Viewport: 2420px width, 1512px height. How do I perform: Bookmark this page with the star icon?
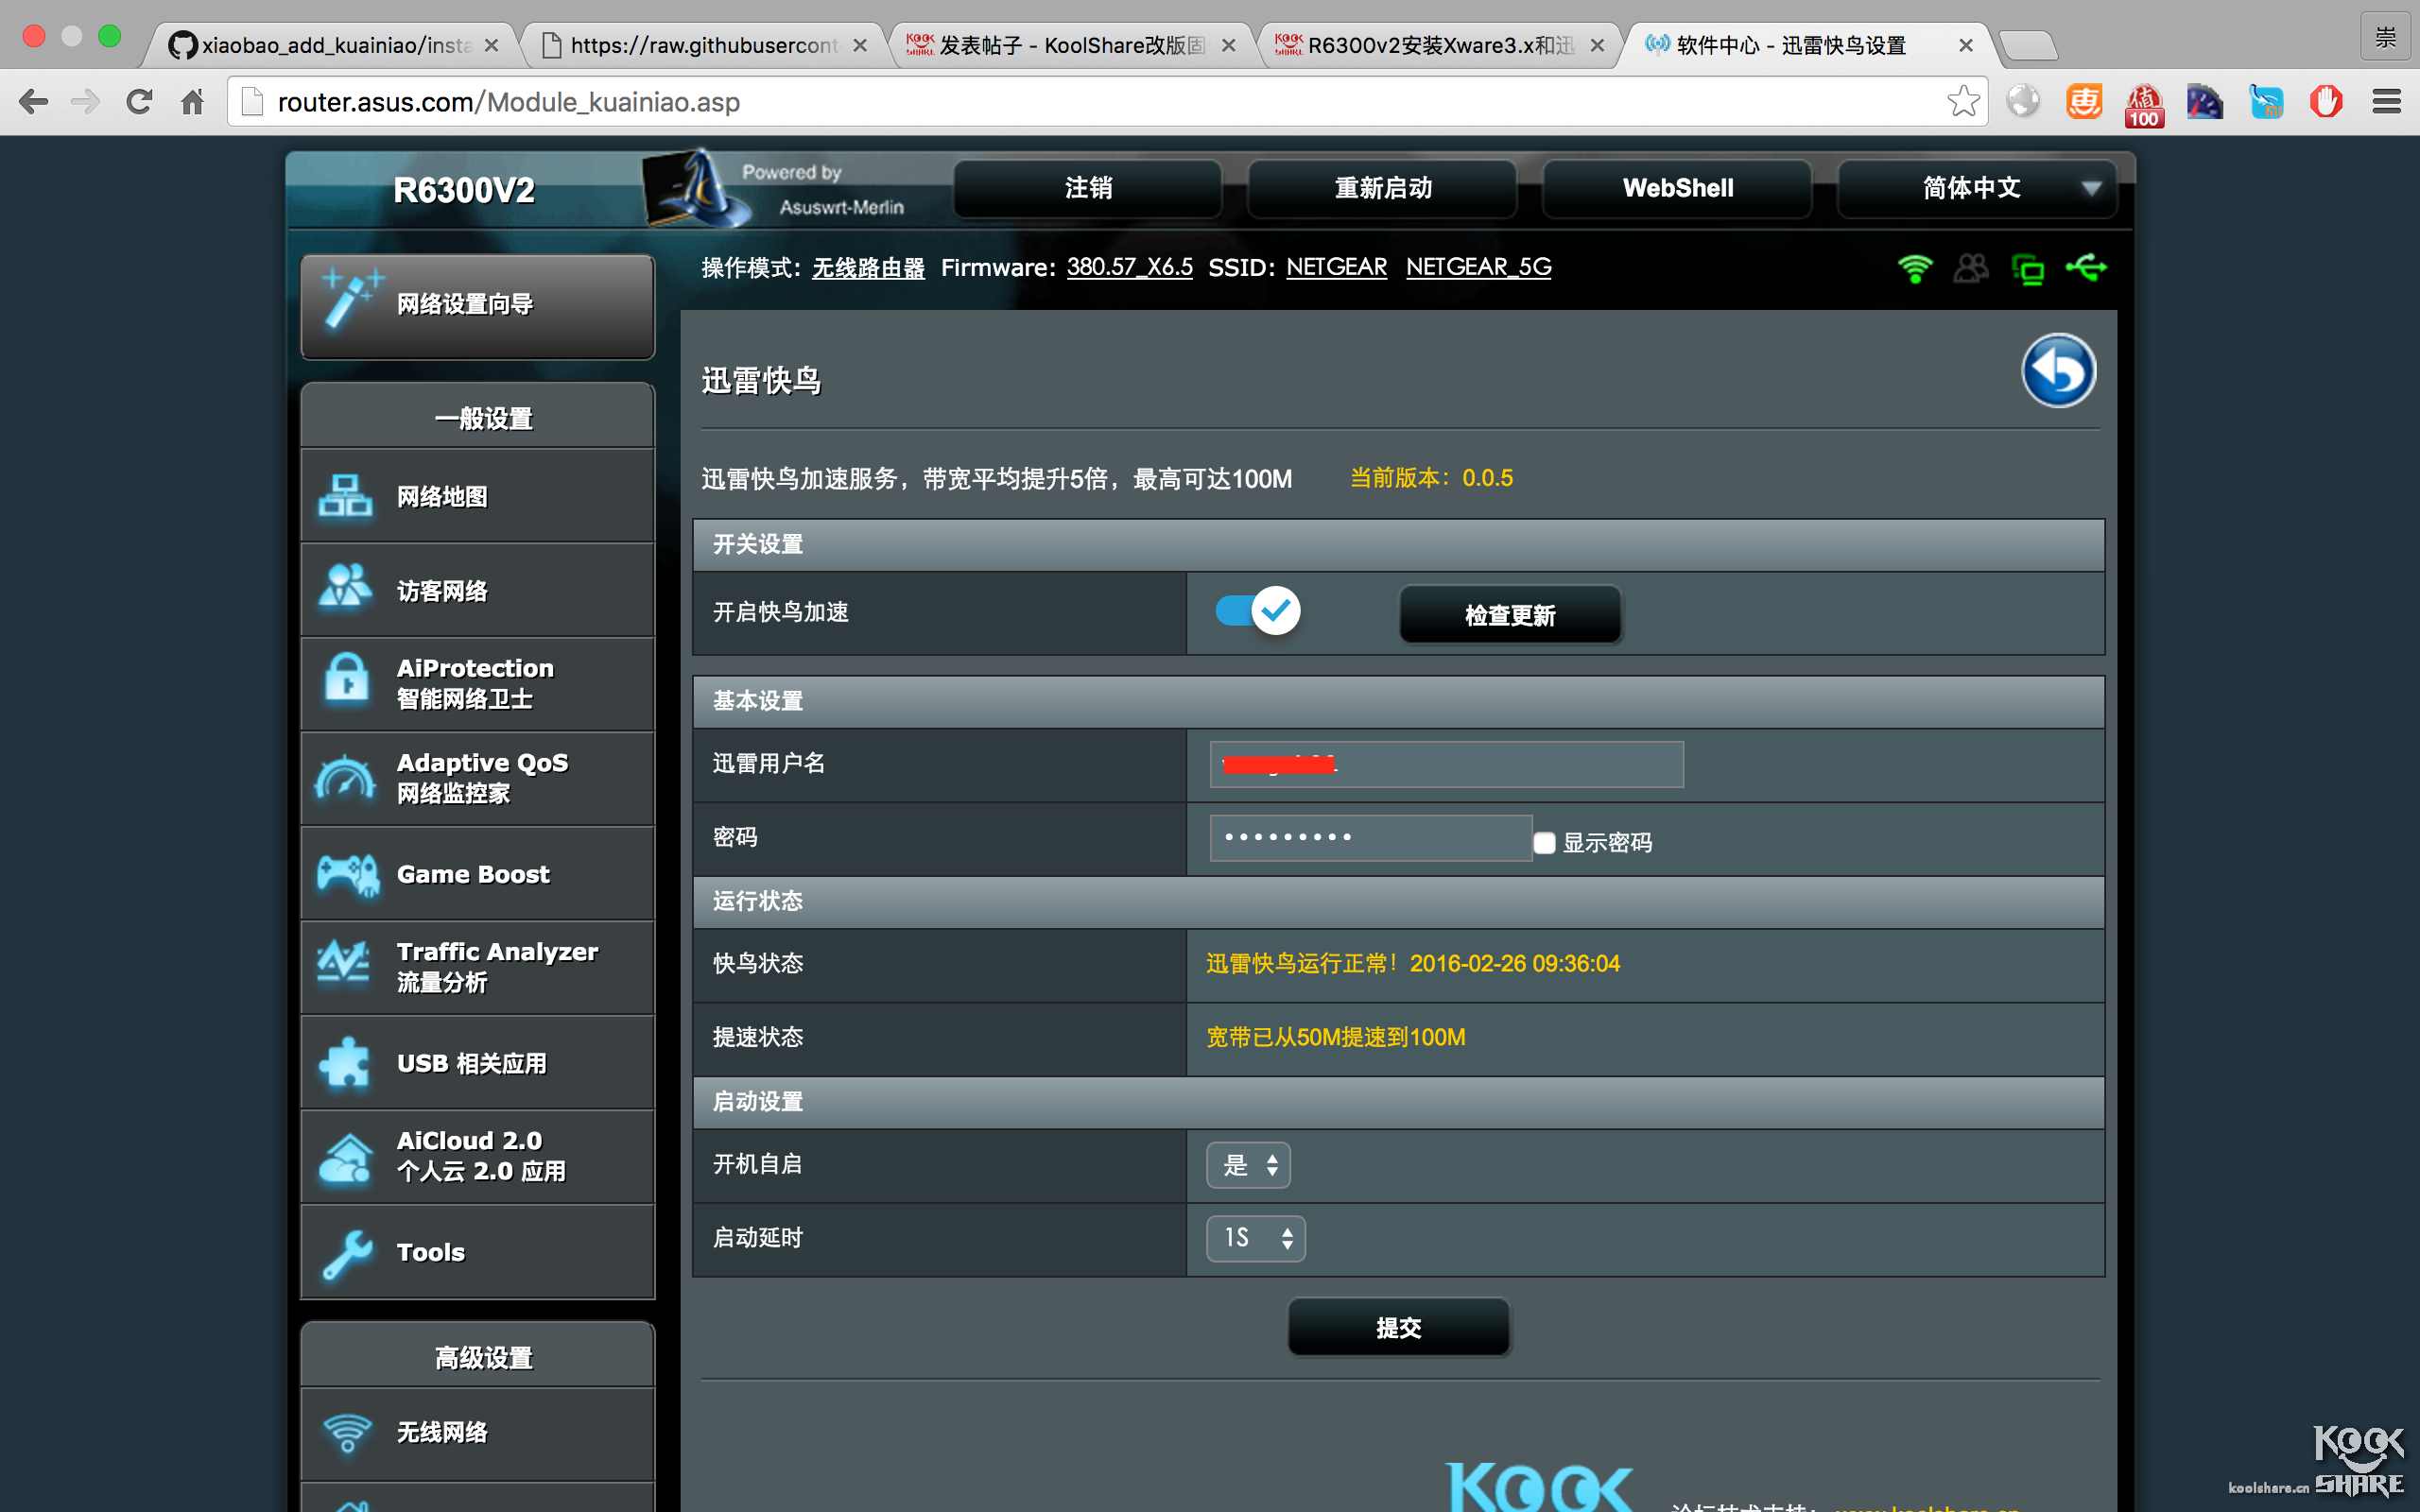click(x=1962, y=102)
